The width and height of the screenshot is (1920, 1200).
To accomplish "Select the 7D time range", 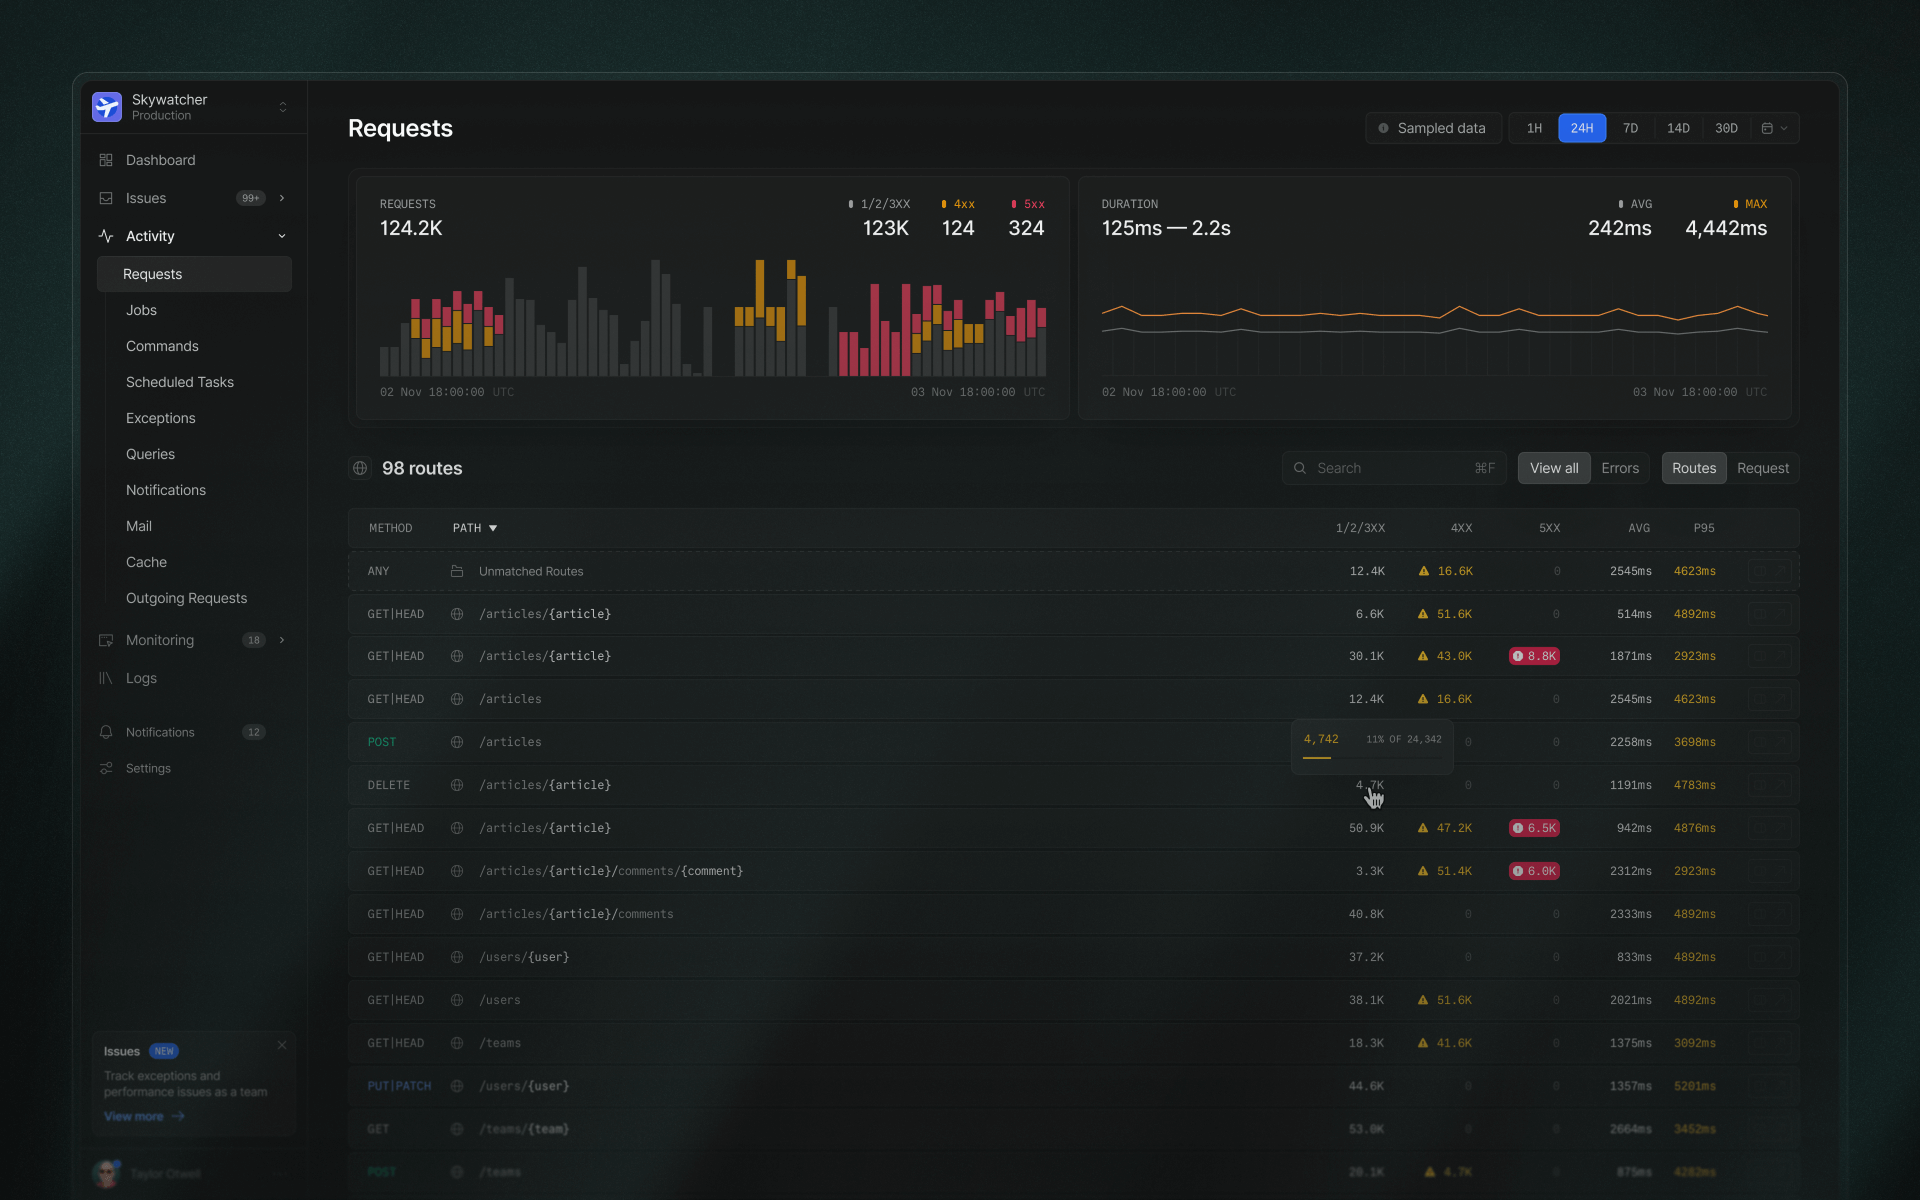I will (x=1630, y=128).
